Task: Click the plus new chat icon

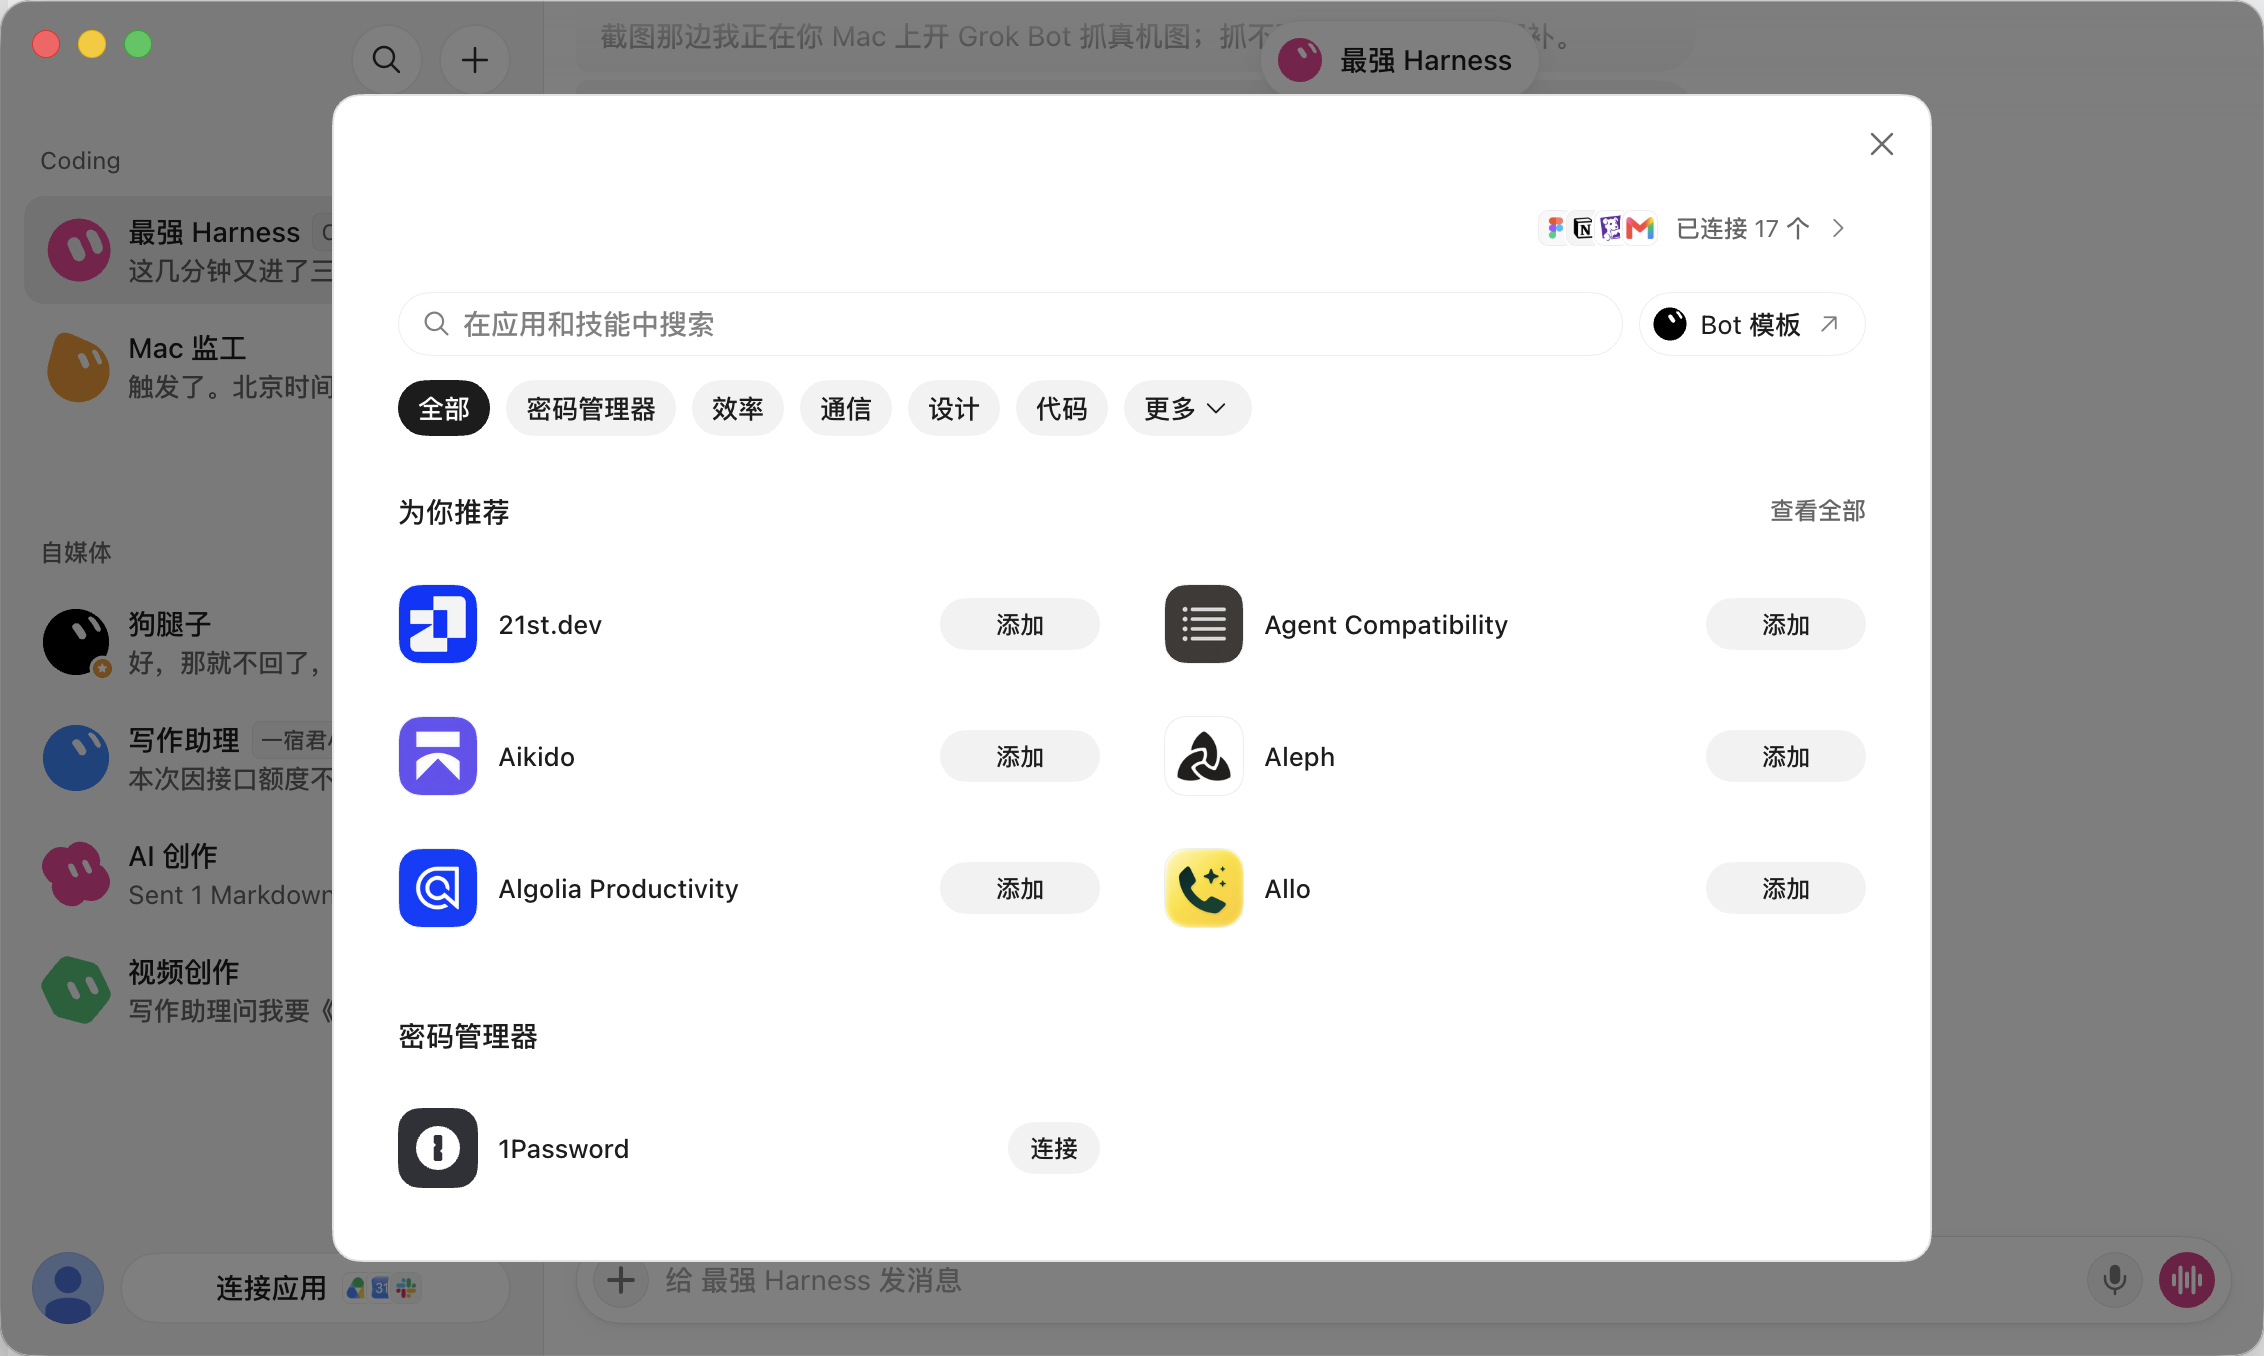Action: point(475,60)
